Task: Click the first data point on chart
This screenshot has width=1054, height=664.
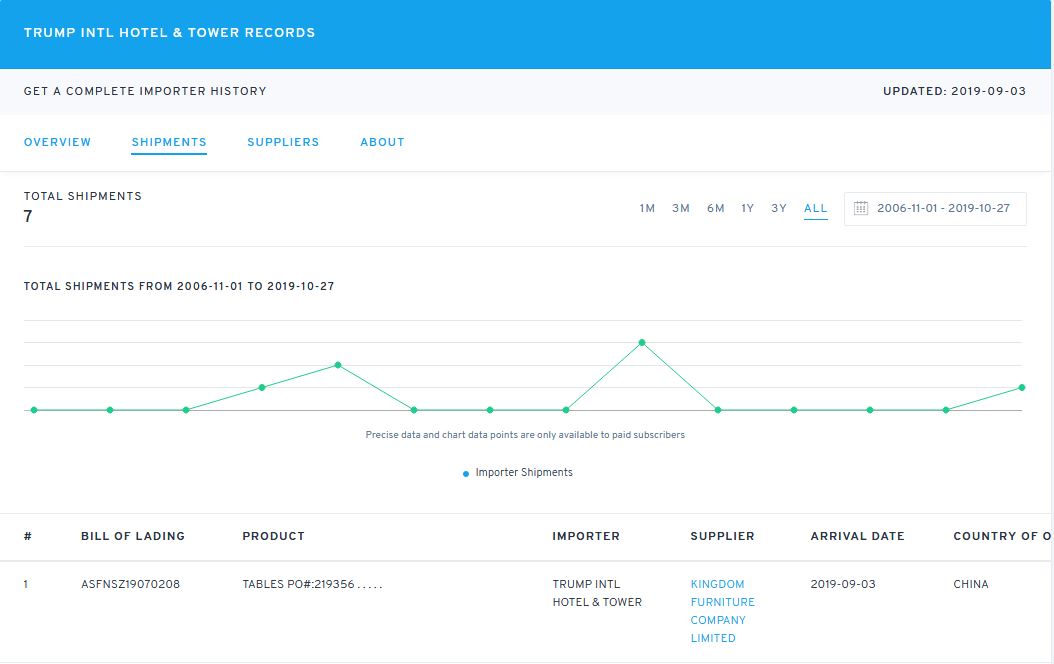Action: (34, 410)
